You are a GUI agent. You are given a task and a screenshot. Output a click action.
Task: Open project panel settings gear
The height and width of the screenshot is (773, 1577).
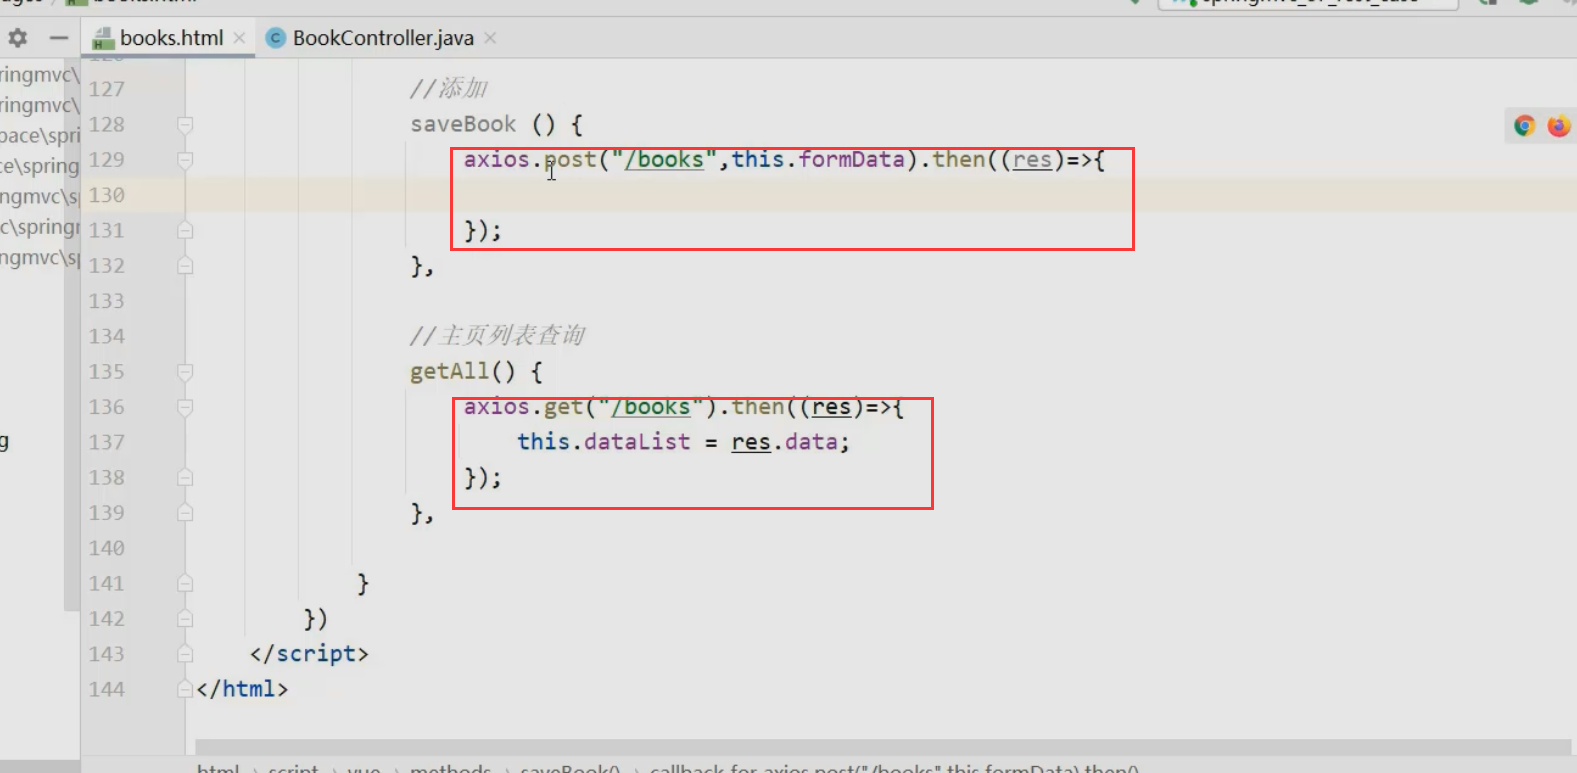(x=18, y=38)
